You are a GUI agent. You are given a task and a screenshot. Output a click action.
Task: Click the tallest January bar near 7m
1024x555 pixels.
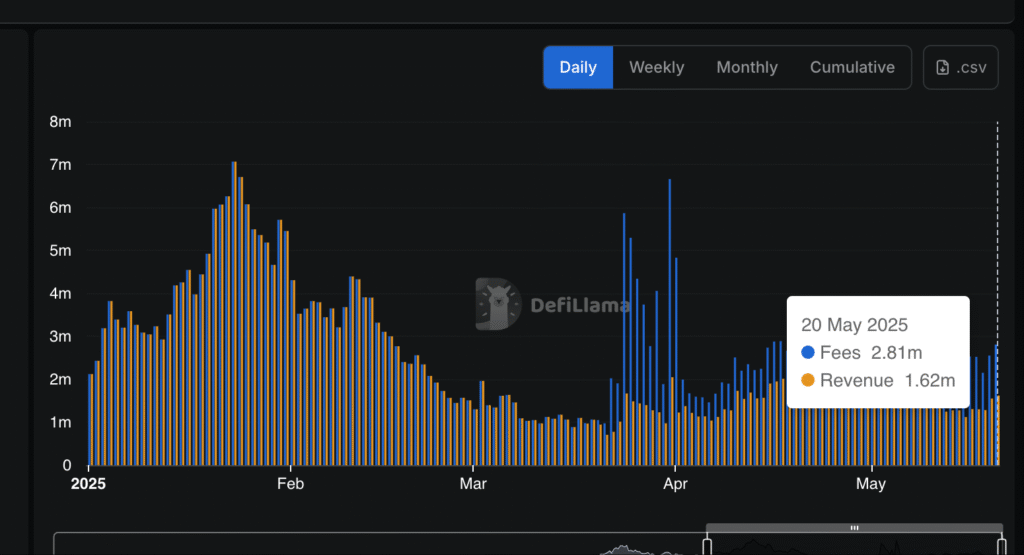234,313
